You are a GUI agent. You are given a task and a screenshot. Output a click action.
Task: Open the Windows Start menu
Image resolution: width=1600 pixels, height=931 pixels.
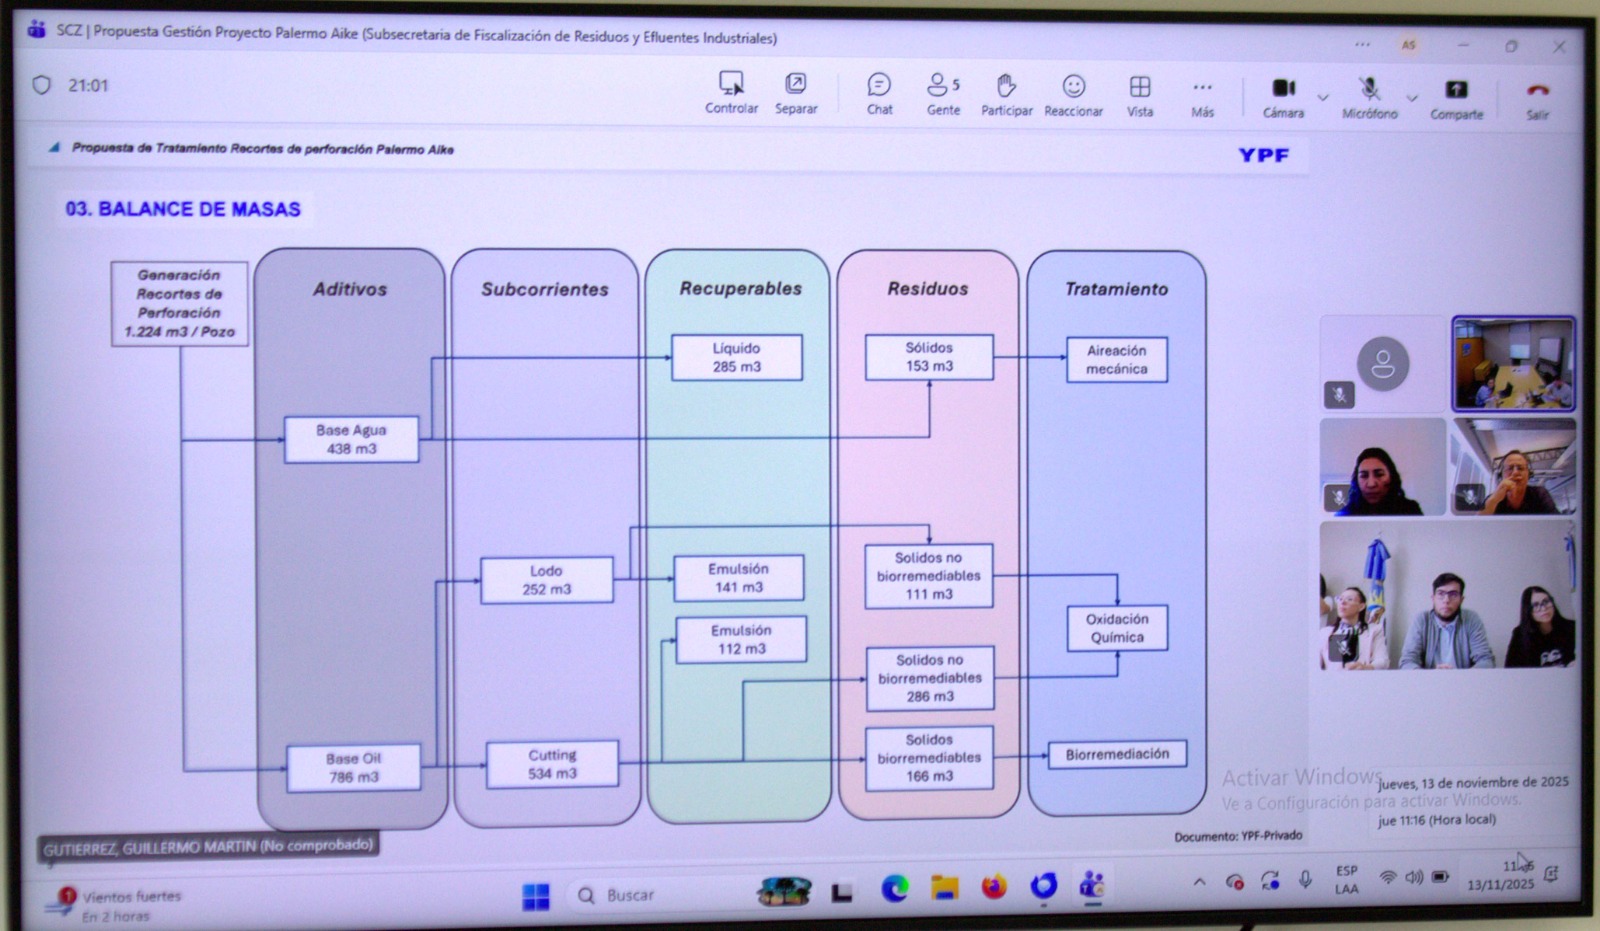tap(536, 896)
